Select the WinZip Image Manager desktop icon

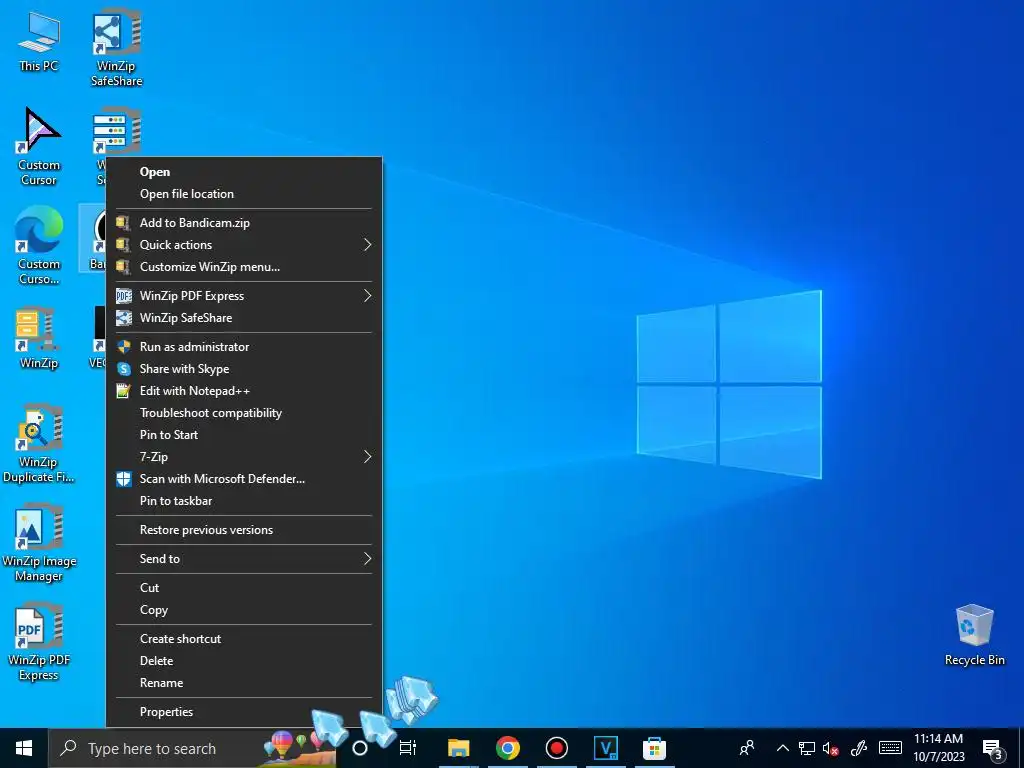[39, 543]
